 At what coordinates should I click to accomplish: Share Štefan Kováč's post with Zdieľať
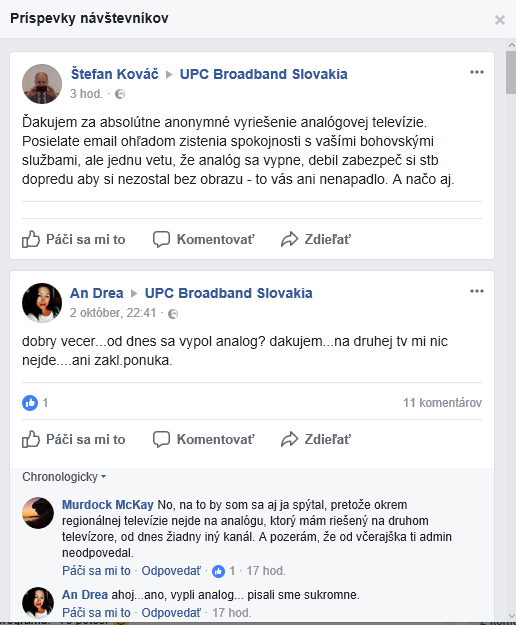click(316, 239)
